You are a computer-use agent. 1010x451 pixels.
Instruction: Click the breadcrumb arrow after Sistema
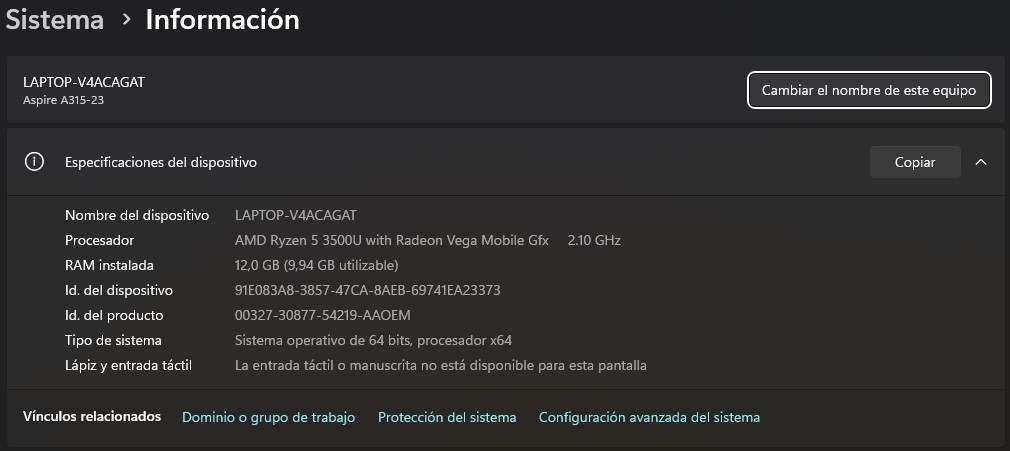coord(126,20)
